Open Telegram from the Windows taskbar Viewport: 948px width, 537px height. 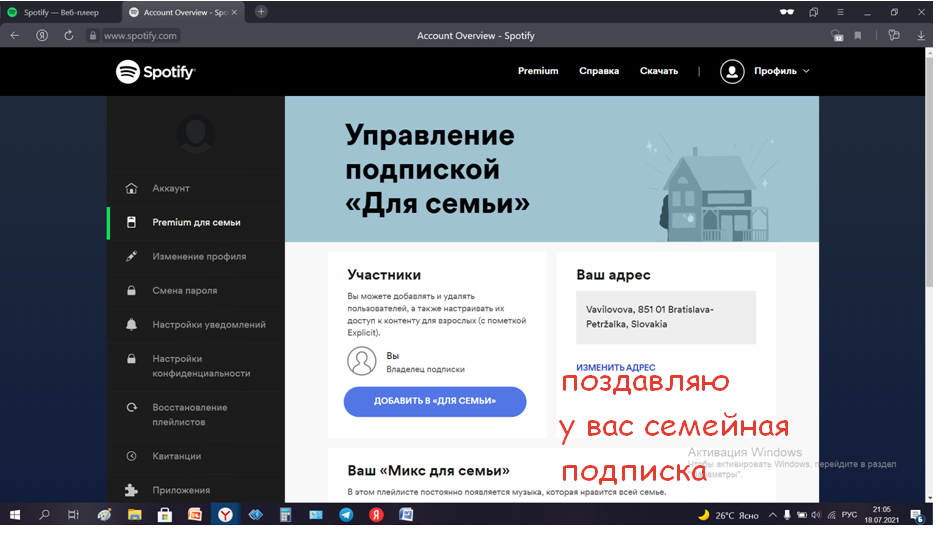tap(346, 515)
